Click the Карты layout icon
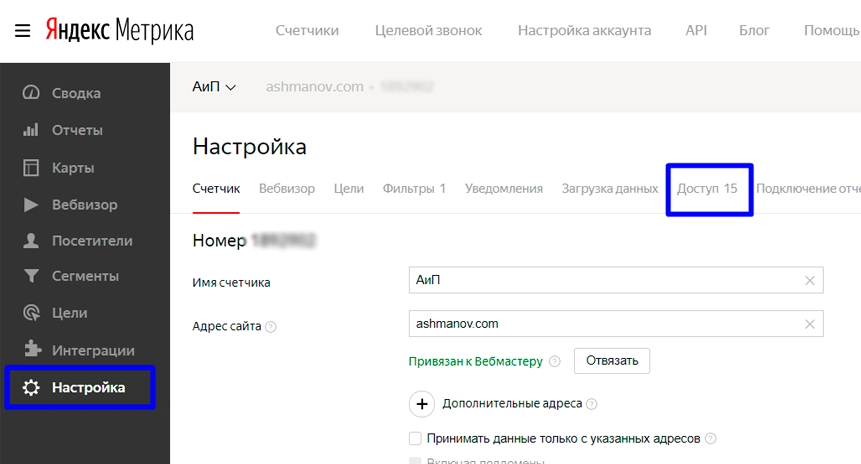The width and height of the screenshot is (861, 464). pyautogui.click(x=31, y=167)
